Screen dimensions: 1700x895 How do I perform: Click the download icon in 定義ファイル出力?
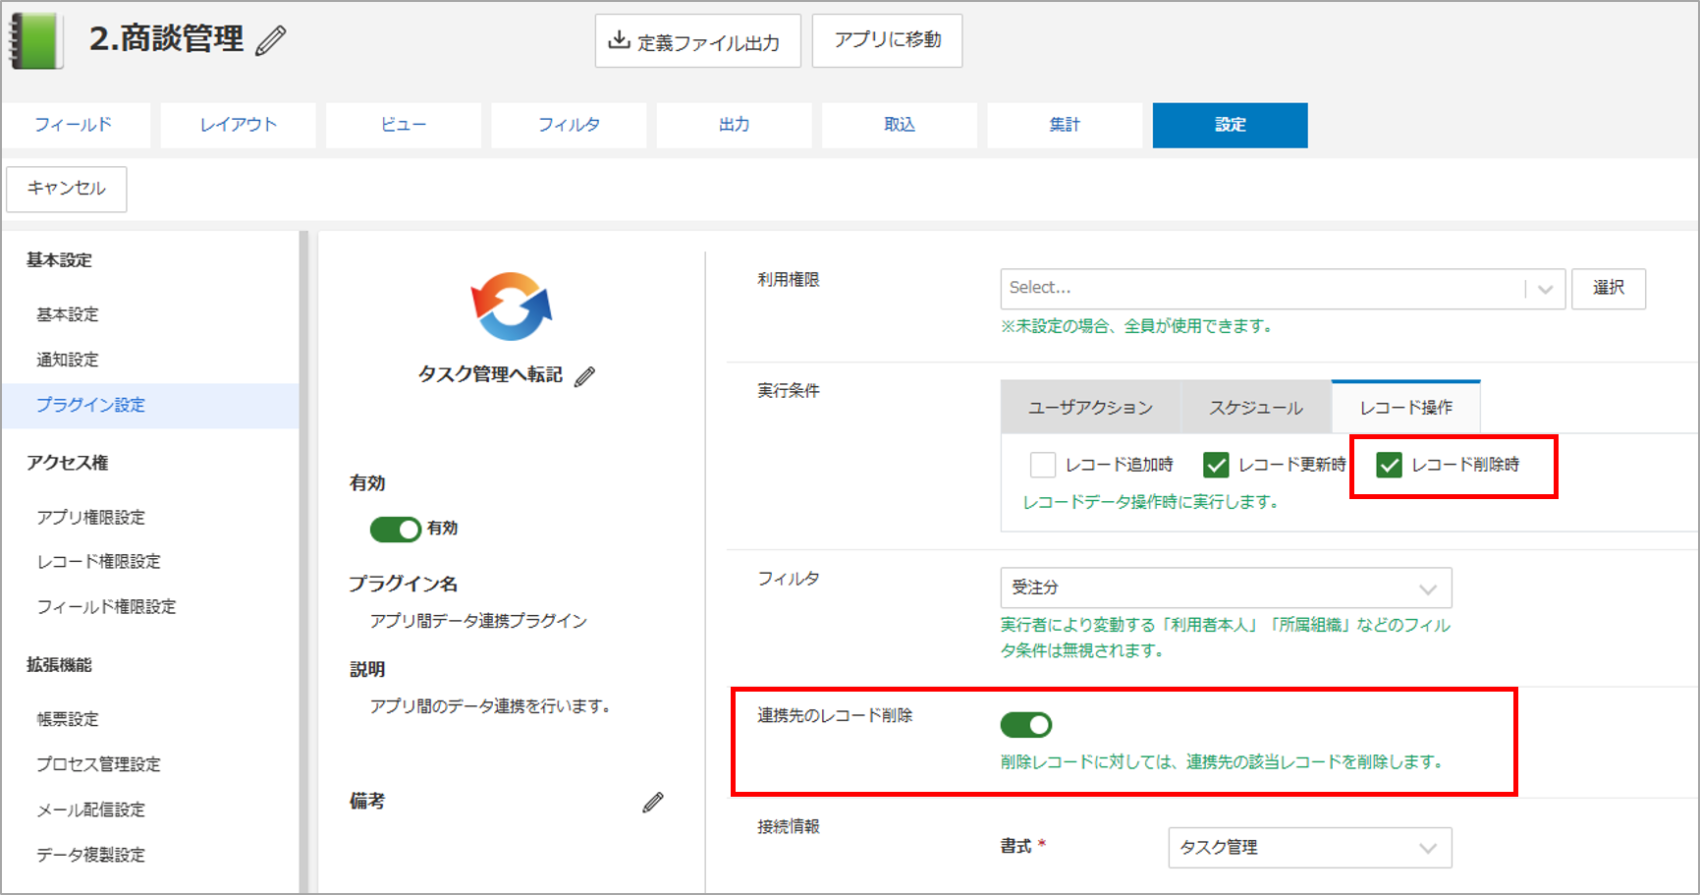[619, 40]
